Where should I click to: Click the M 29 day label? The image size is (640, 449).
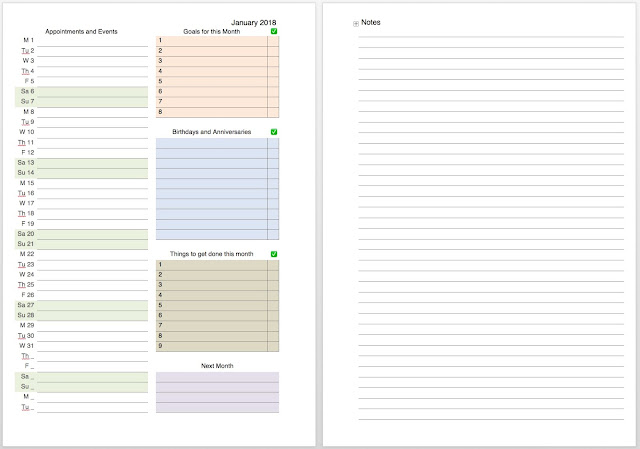point(27,325)
